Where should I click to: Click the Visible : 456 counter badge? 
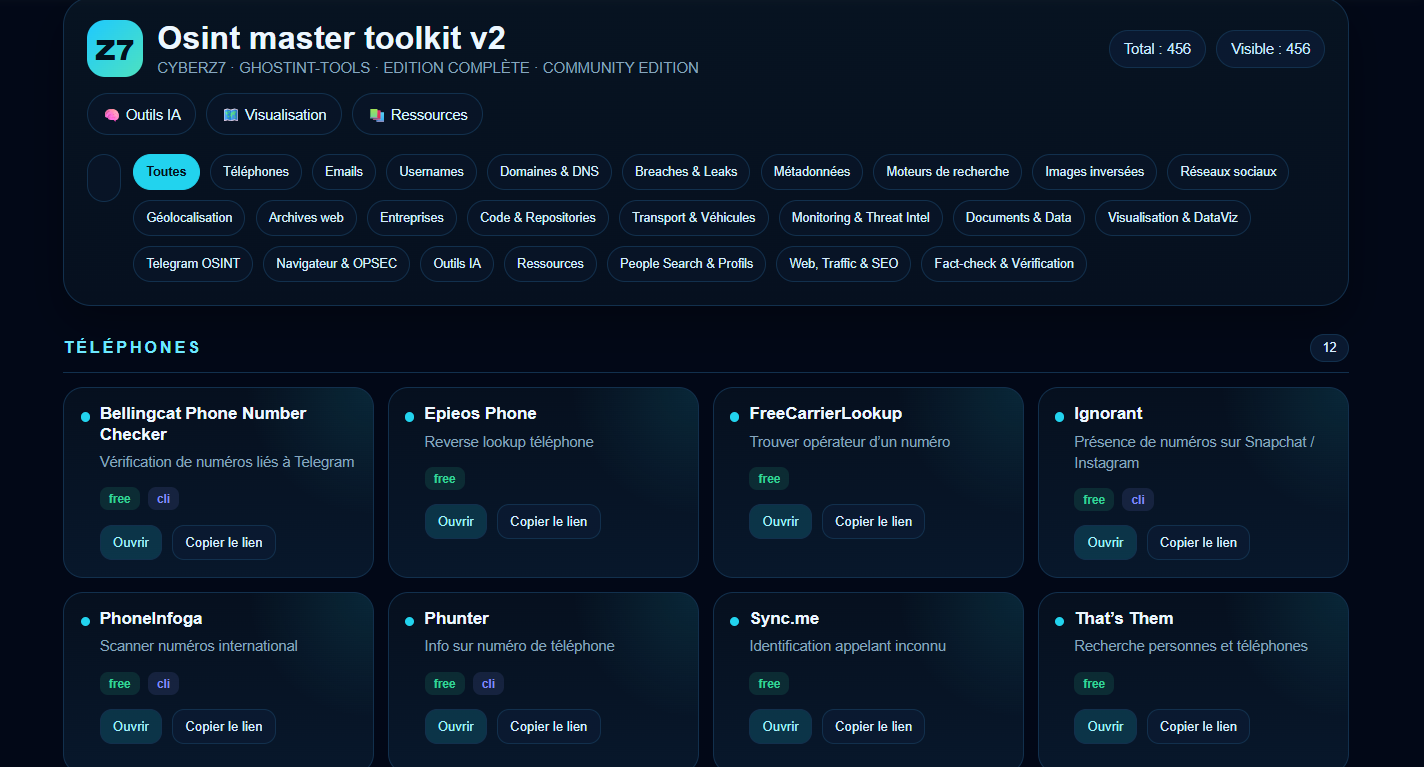pos(1270,49)
